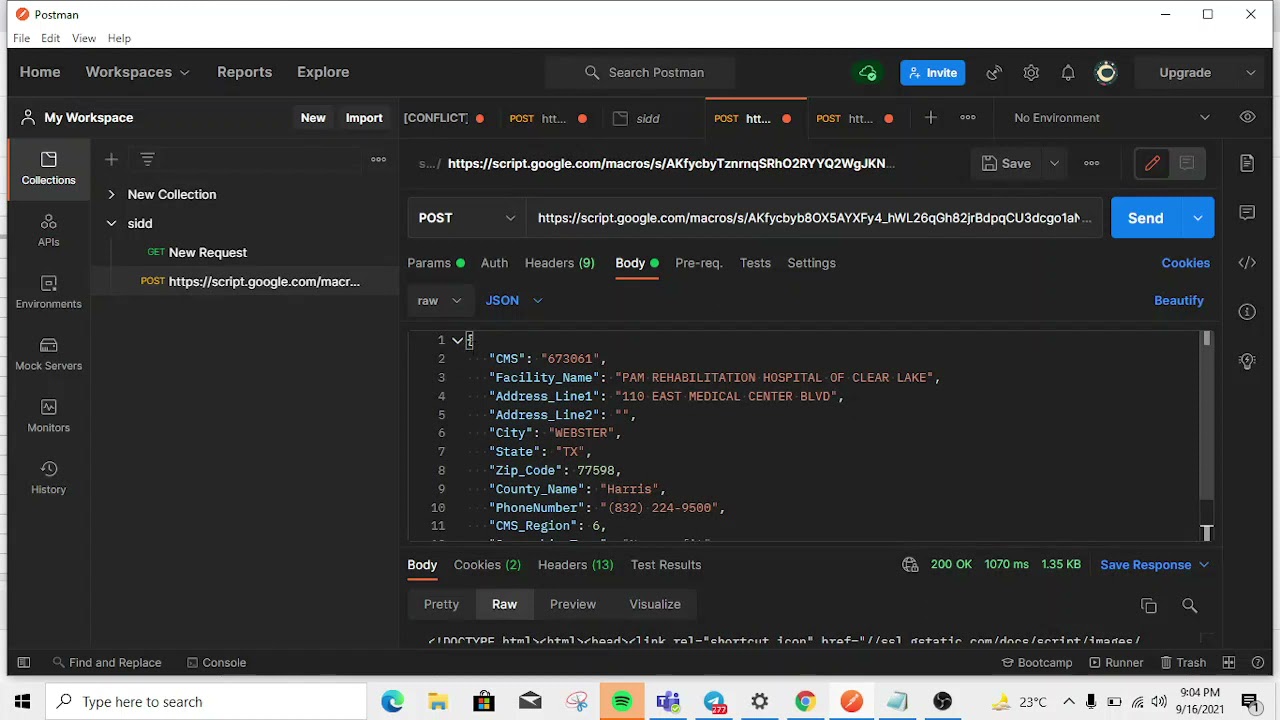1280x720 pixels.
Task: Click the request URL input field
Action: tap(814, 218)
